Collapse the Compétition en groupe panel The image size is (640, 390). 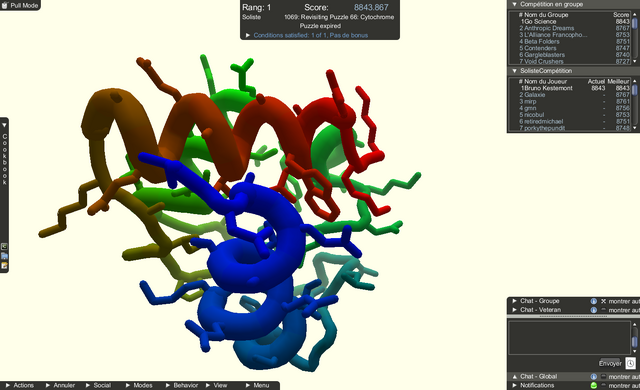514,4
